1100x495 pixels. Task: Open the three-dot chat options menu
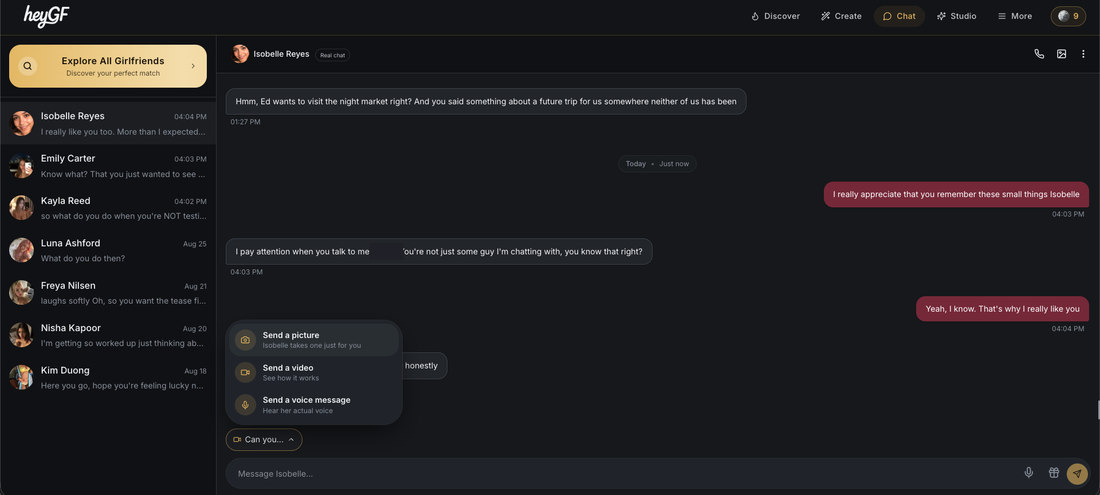tap(1083, 54)
